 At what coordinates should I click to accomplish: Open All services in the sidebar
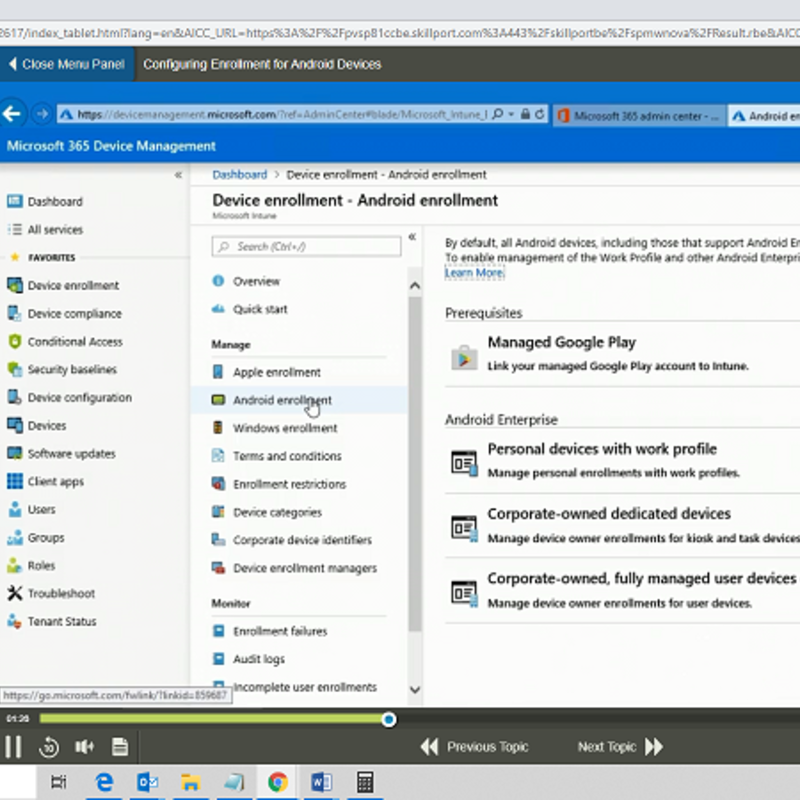(45, 230)
